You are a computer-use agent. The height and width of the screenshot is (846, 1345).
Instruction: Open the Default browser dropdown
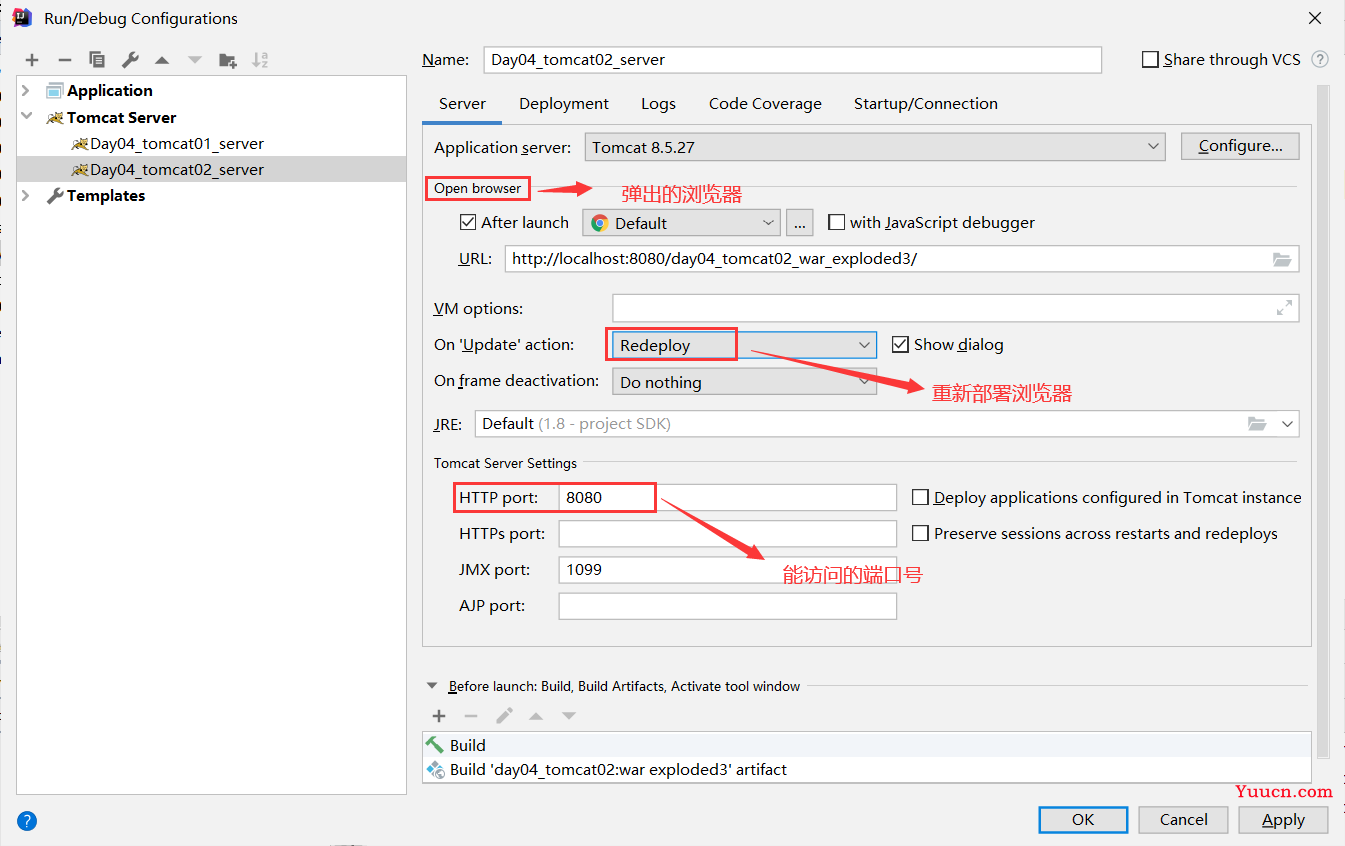(681, 223)
